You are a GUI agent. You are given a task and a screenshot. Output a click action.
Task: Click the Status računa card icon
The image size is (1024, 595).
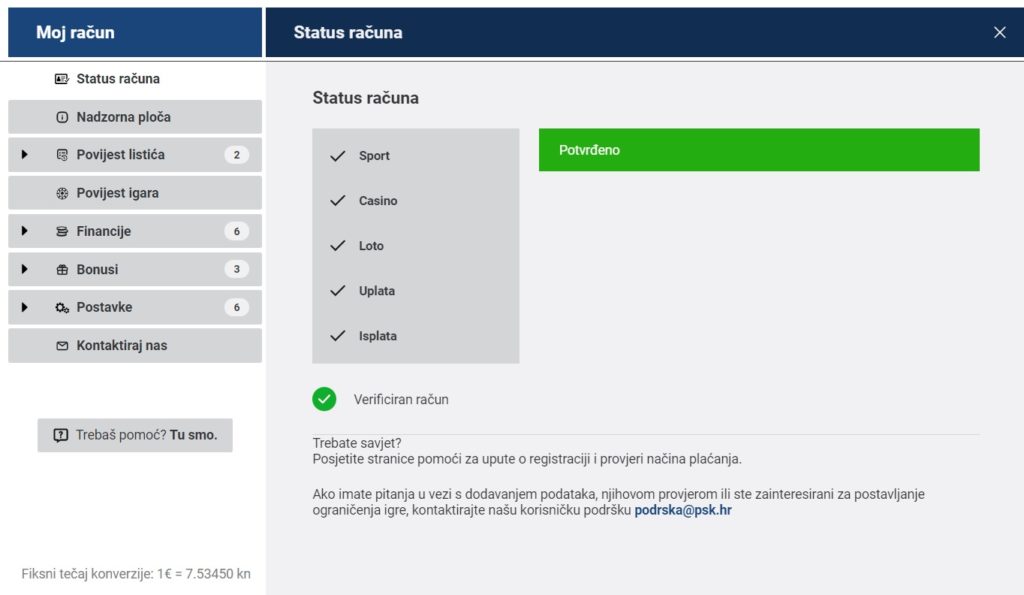pyautogui.click(x=62, y=79)
